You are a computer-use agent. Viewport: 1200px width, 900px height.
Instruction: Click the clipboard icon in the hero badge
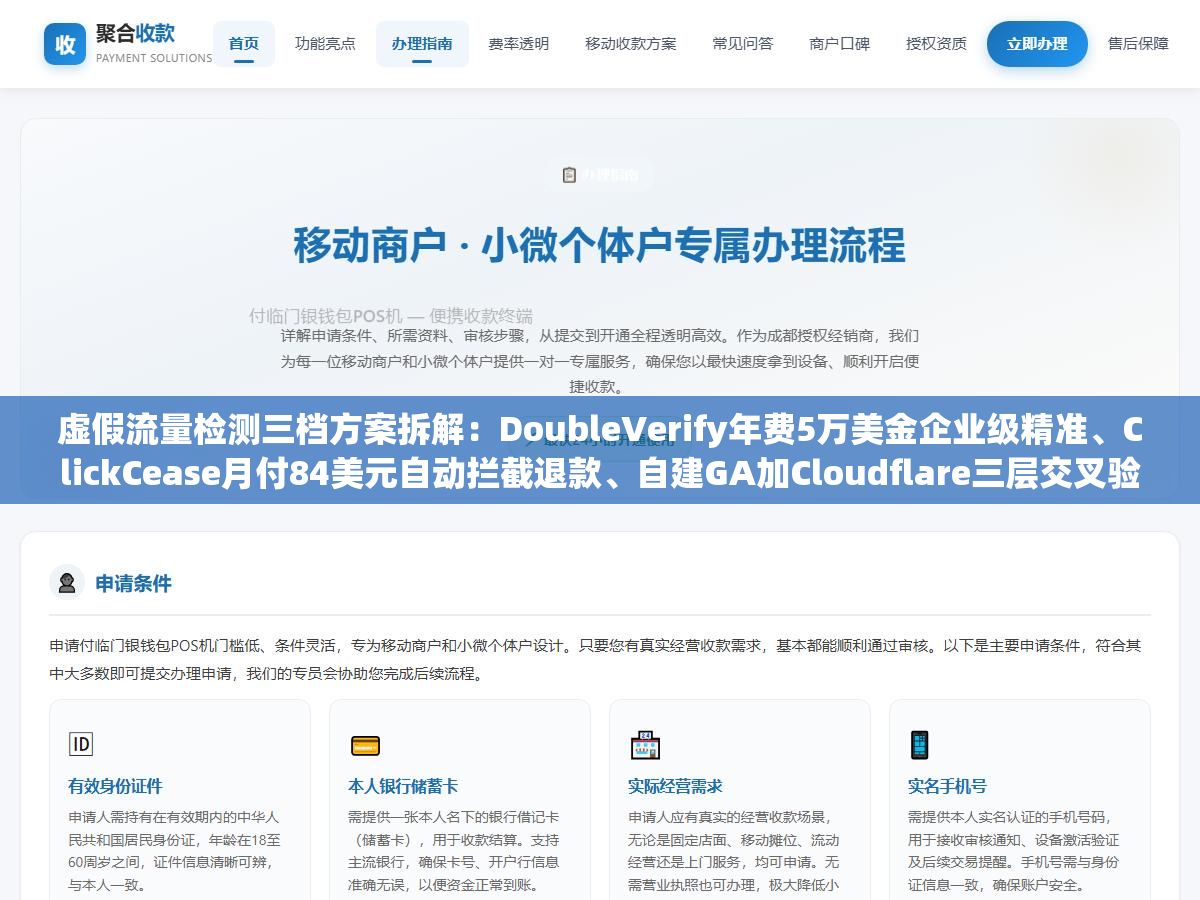569,175
